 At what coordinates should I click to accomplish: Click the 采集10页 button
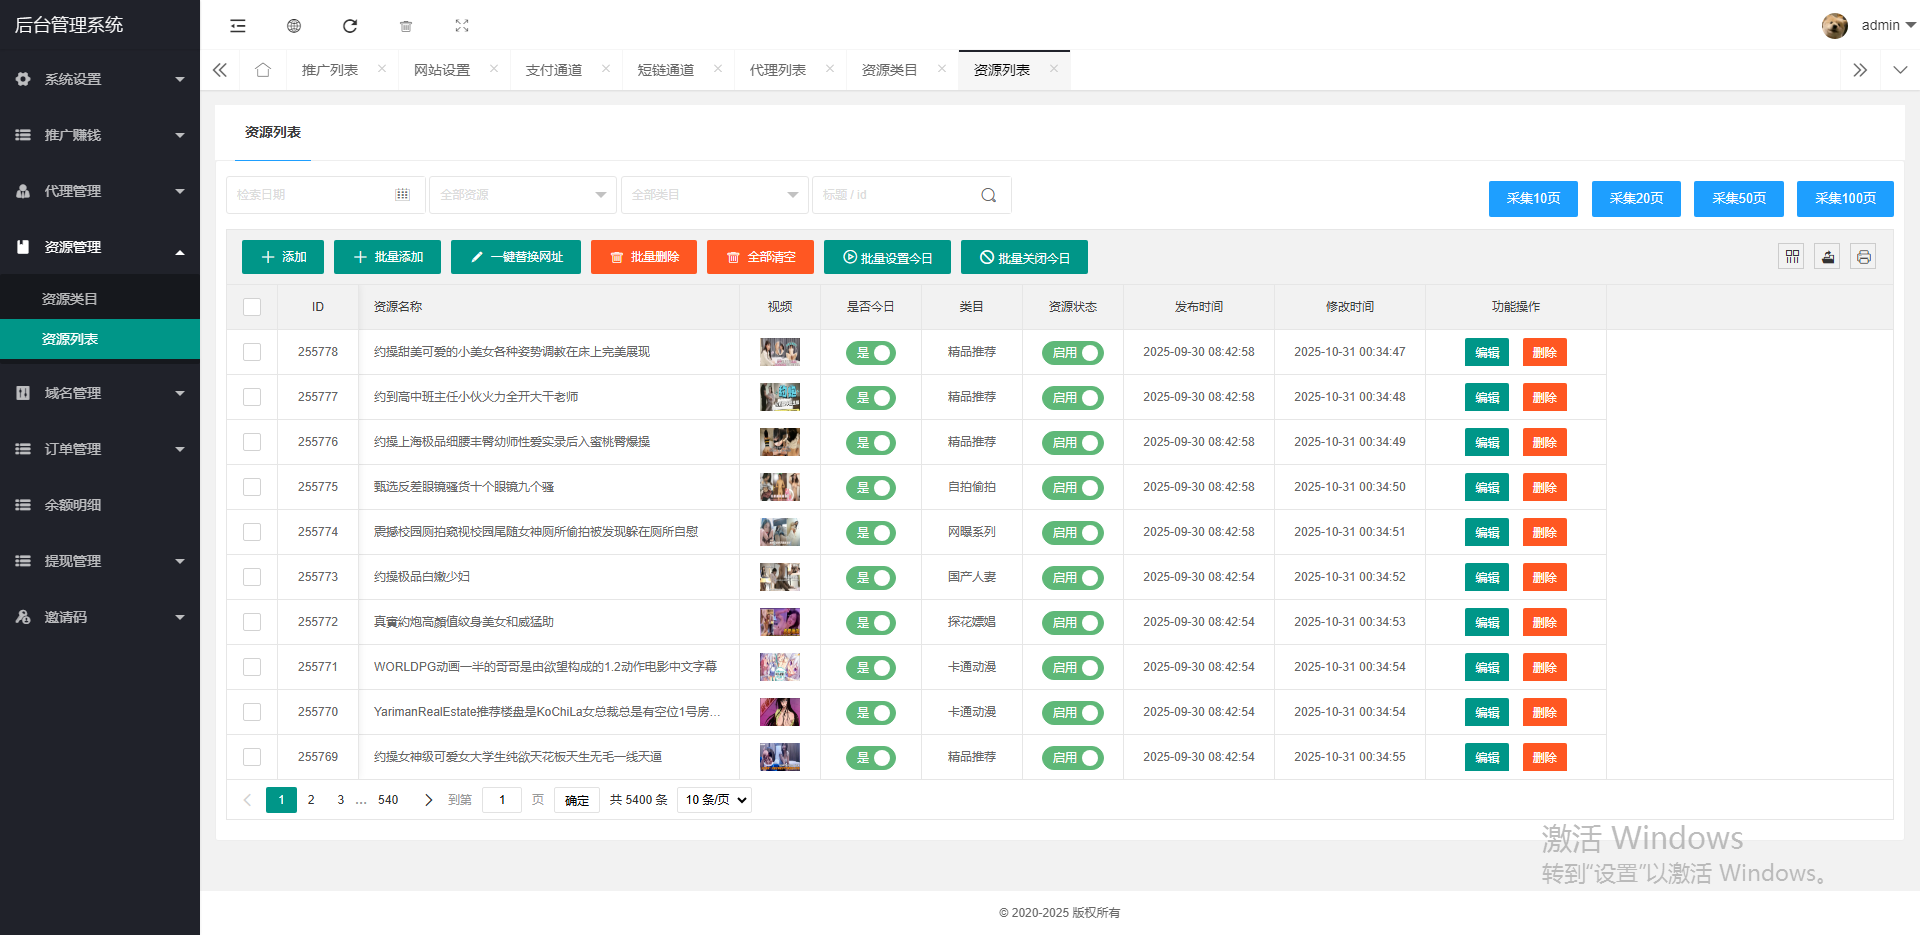pos(1533,199)
